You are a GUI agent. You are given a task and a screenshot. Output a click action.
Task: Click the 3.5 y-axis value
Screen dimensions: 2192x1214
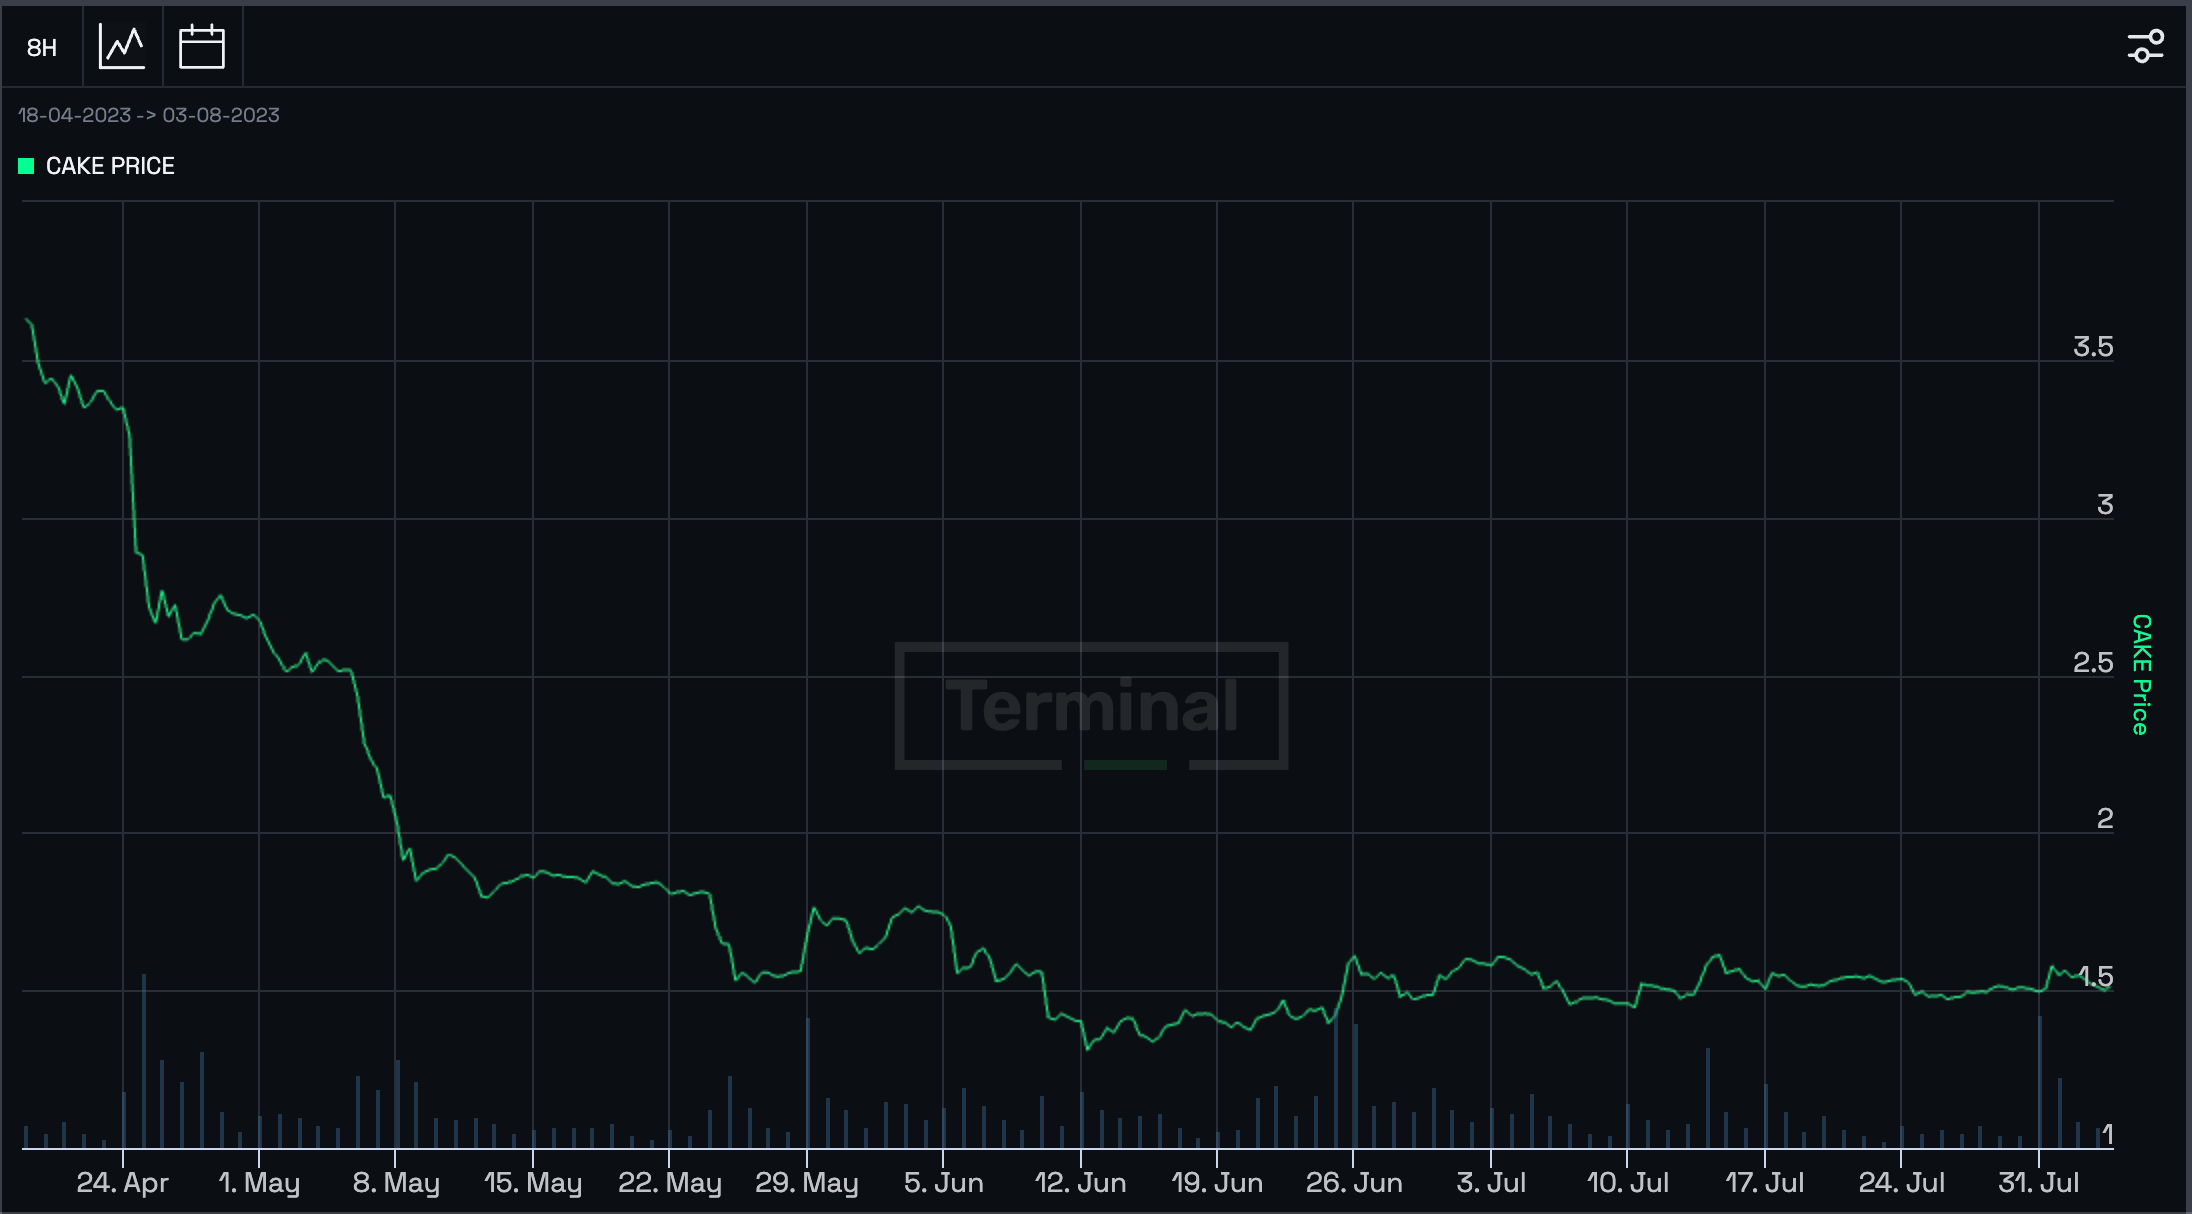[2093, 346]
